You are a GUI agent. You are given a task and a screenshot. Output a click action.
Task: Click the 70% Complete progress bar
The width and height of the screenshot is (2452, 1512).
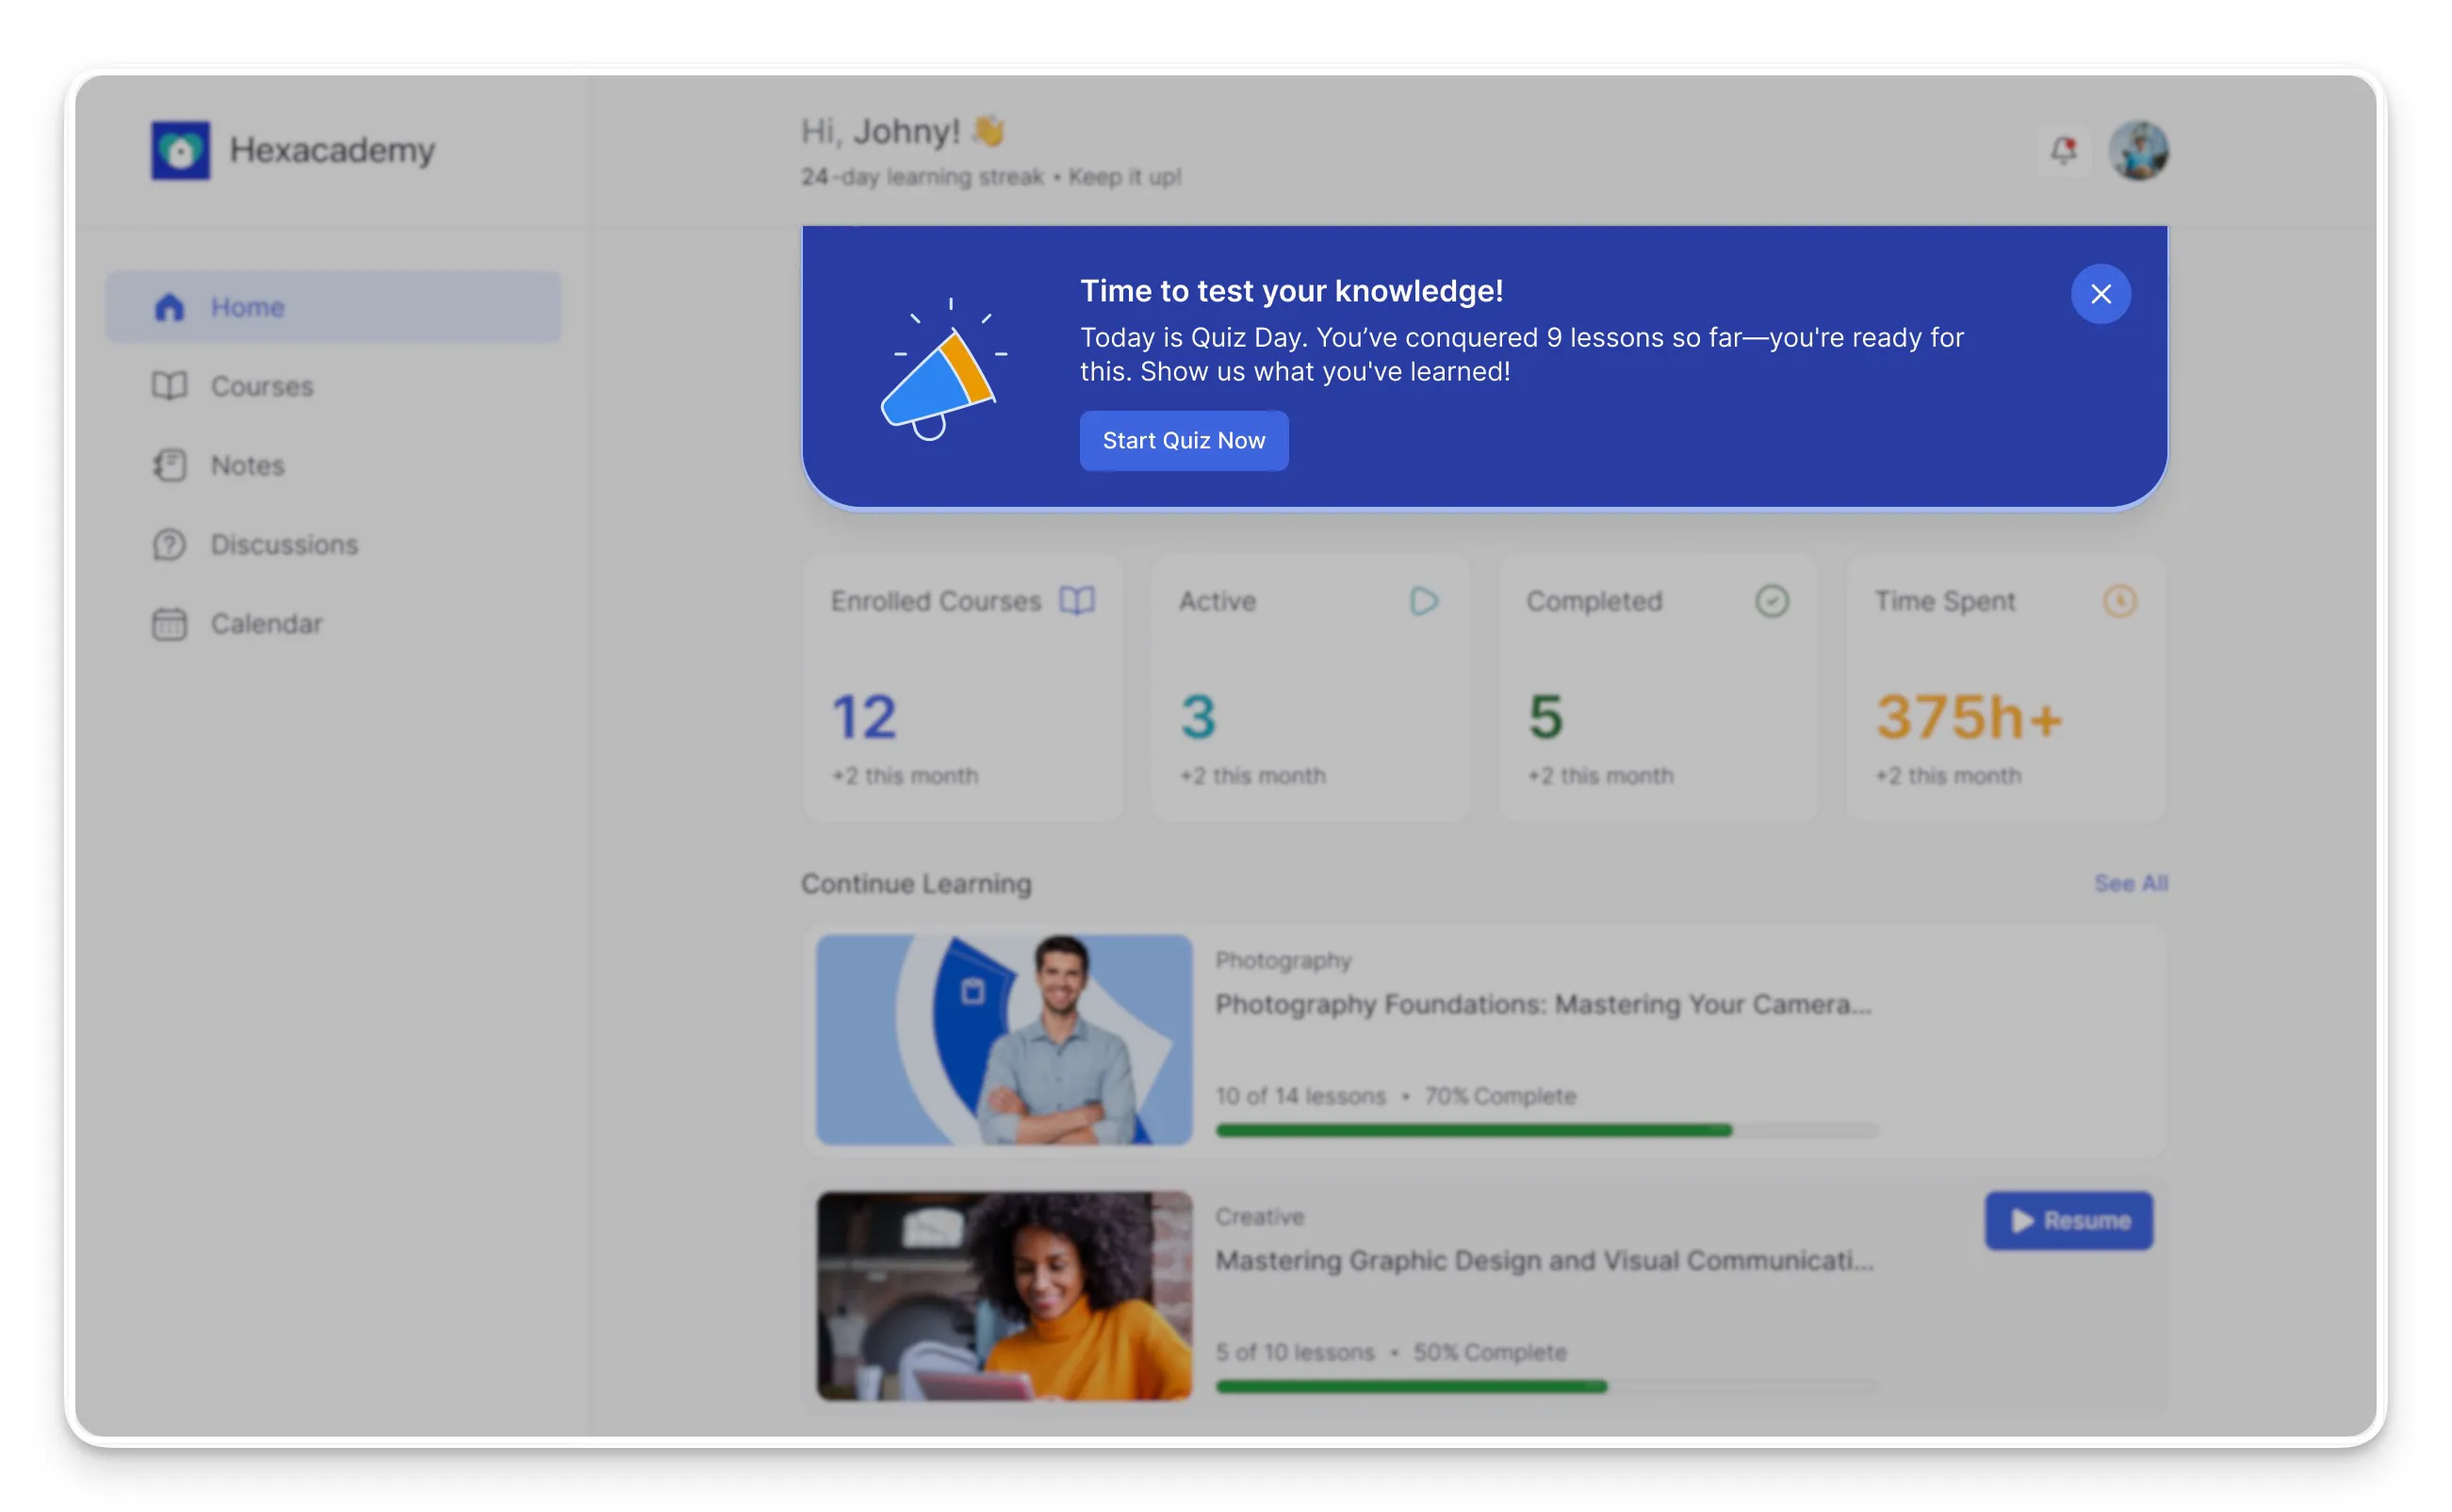[x=1547, y=1130]
